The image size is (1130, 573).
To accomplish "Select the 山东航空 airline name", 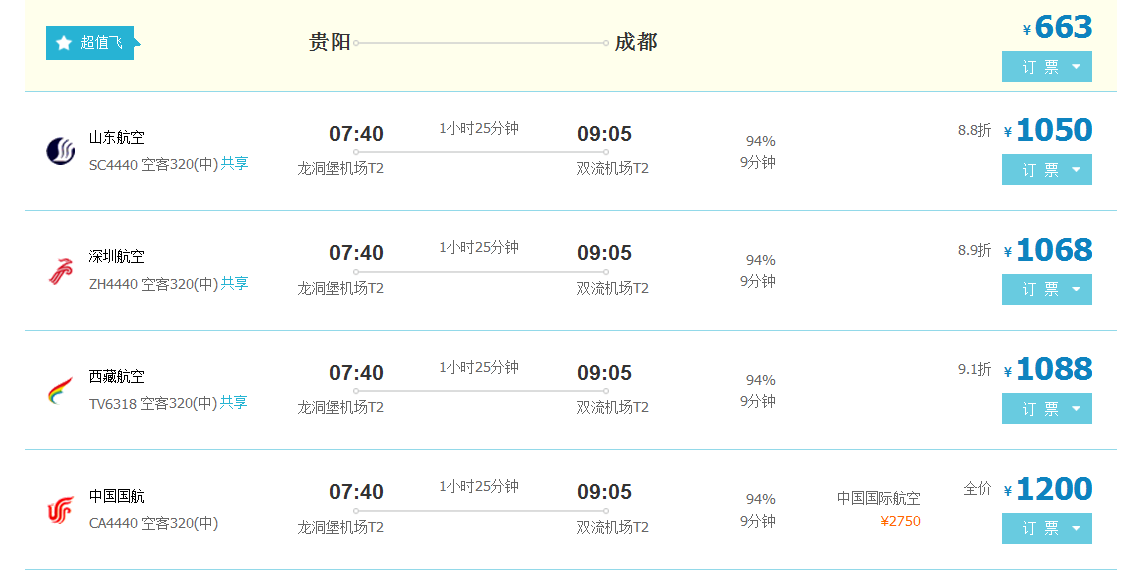I will 117,137.
